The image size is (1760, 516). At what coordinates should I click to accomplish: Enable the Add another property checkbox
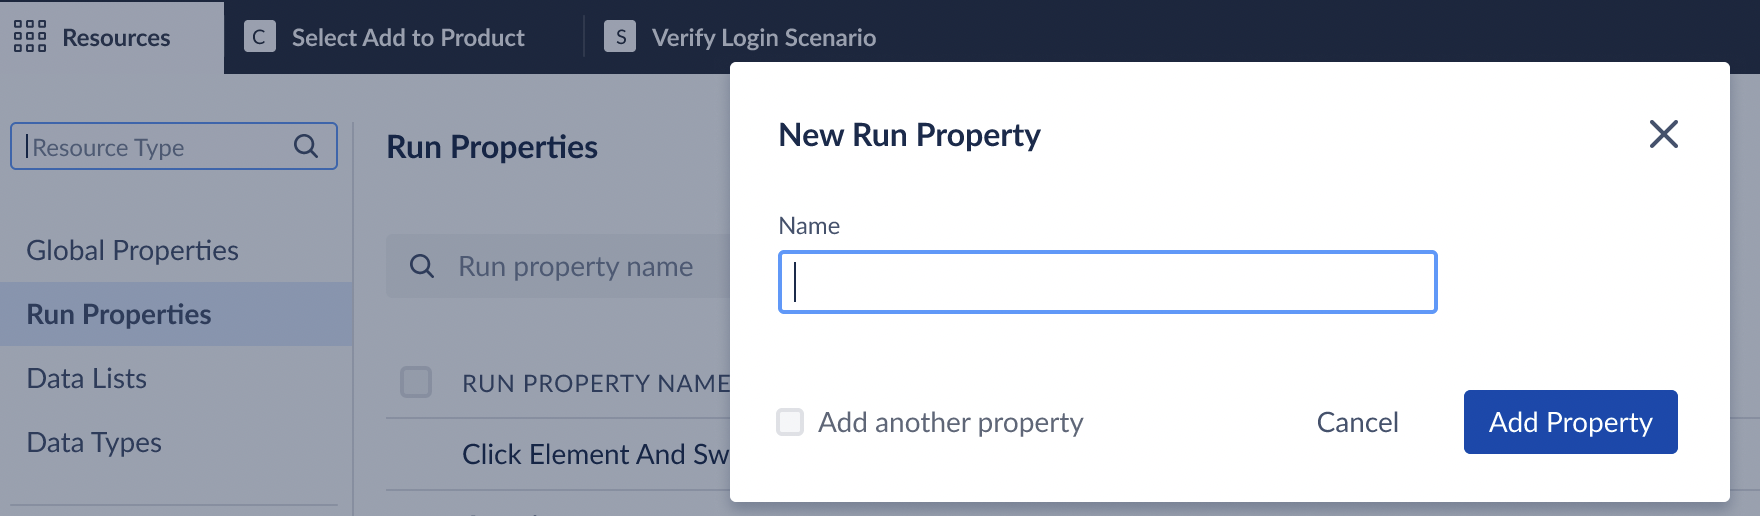coord(790,422)
